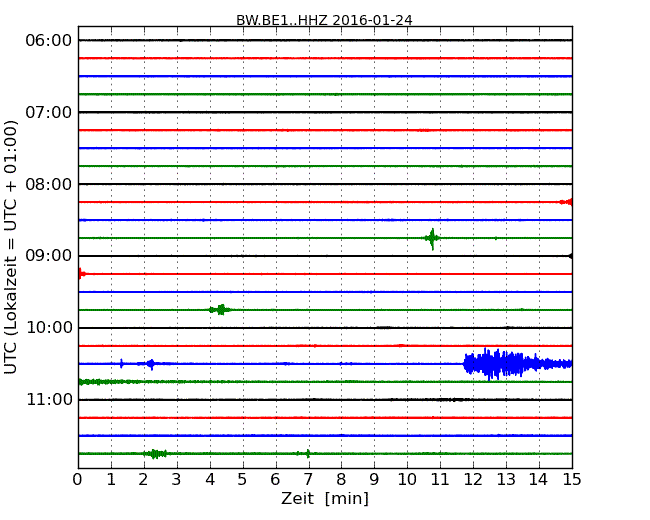Select the 07:00 time label
Image resolution: width=650 pixels, height=520 pixels.
coord(49,112)
